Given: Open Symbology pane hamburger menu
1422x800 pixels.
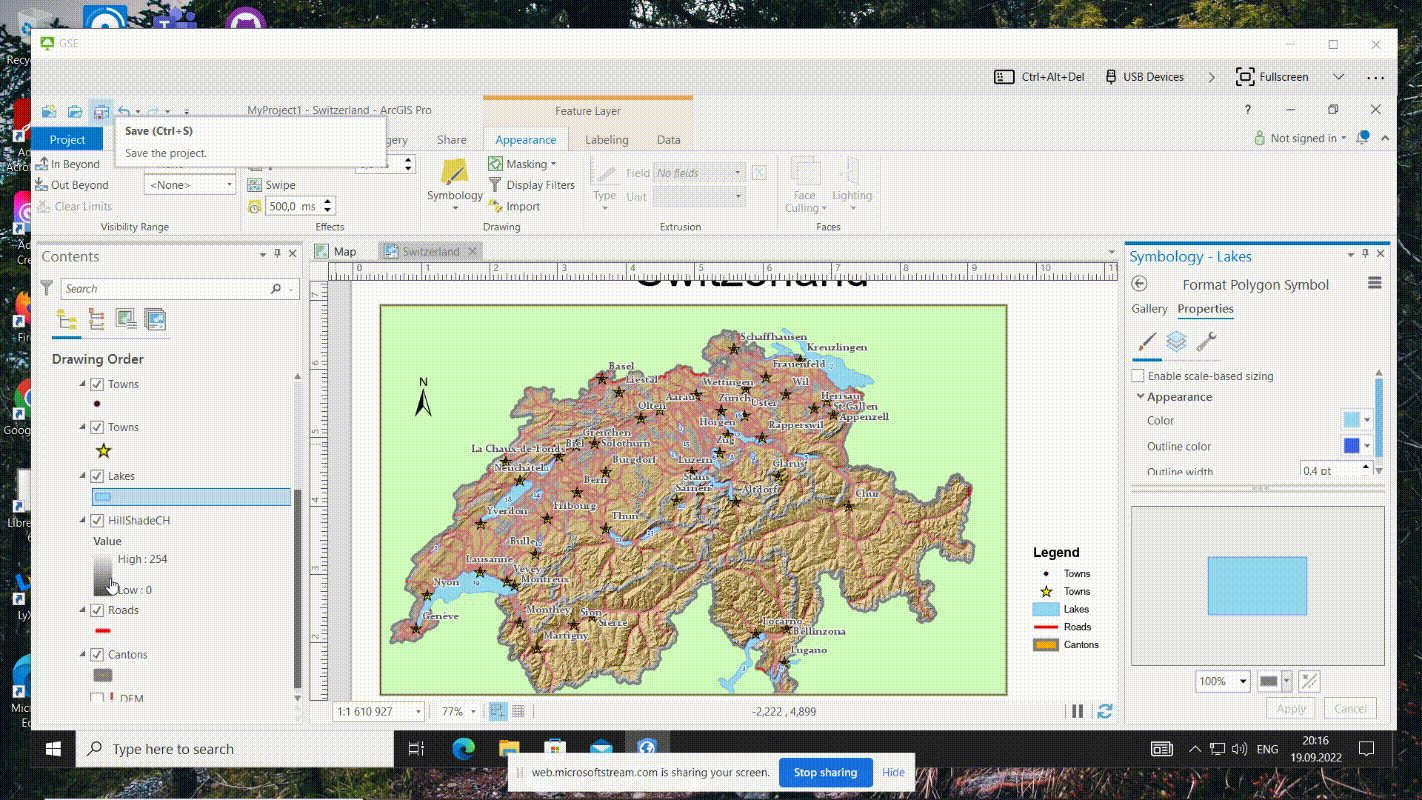Looking at the screenshot, I should pos(1375,284).
